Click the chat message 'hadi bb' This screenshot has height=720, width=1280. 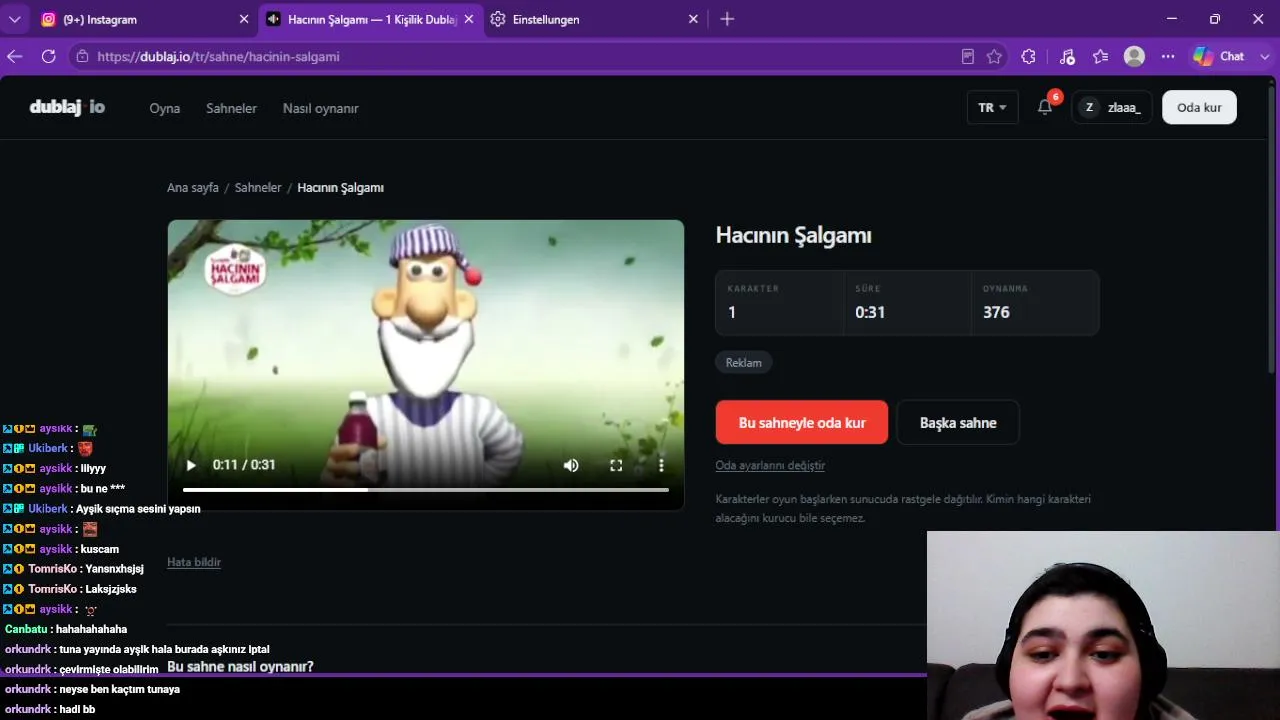point(76,709)
